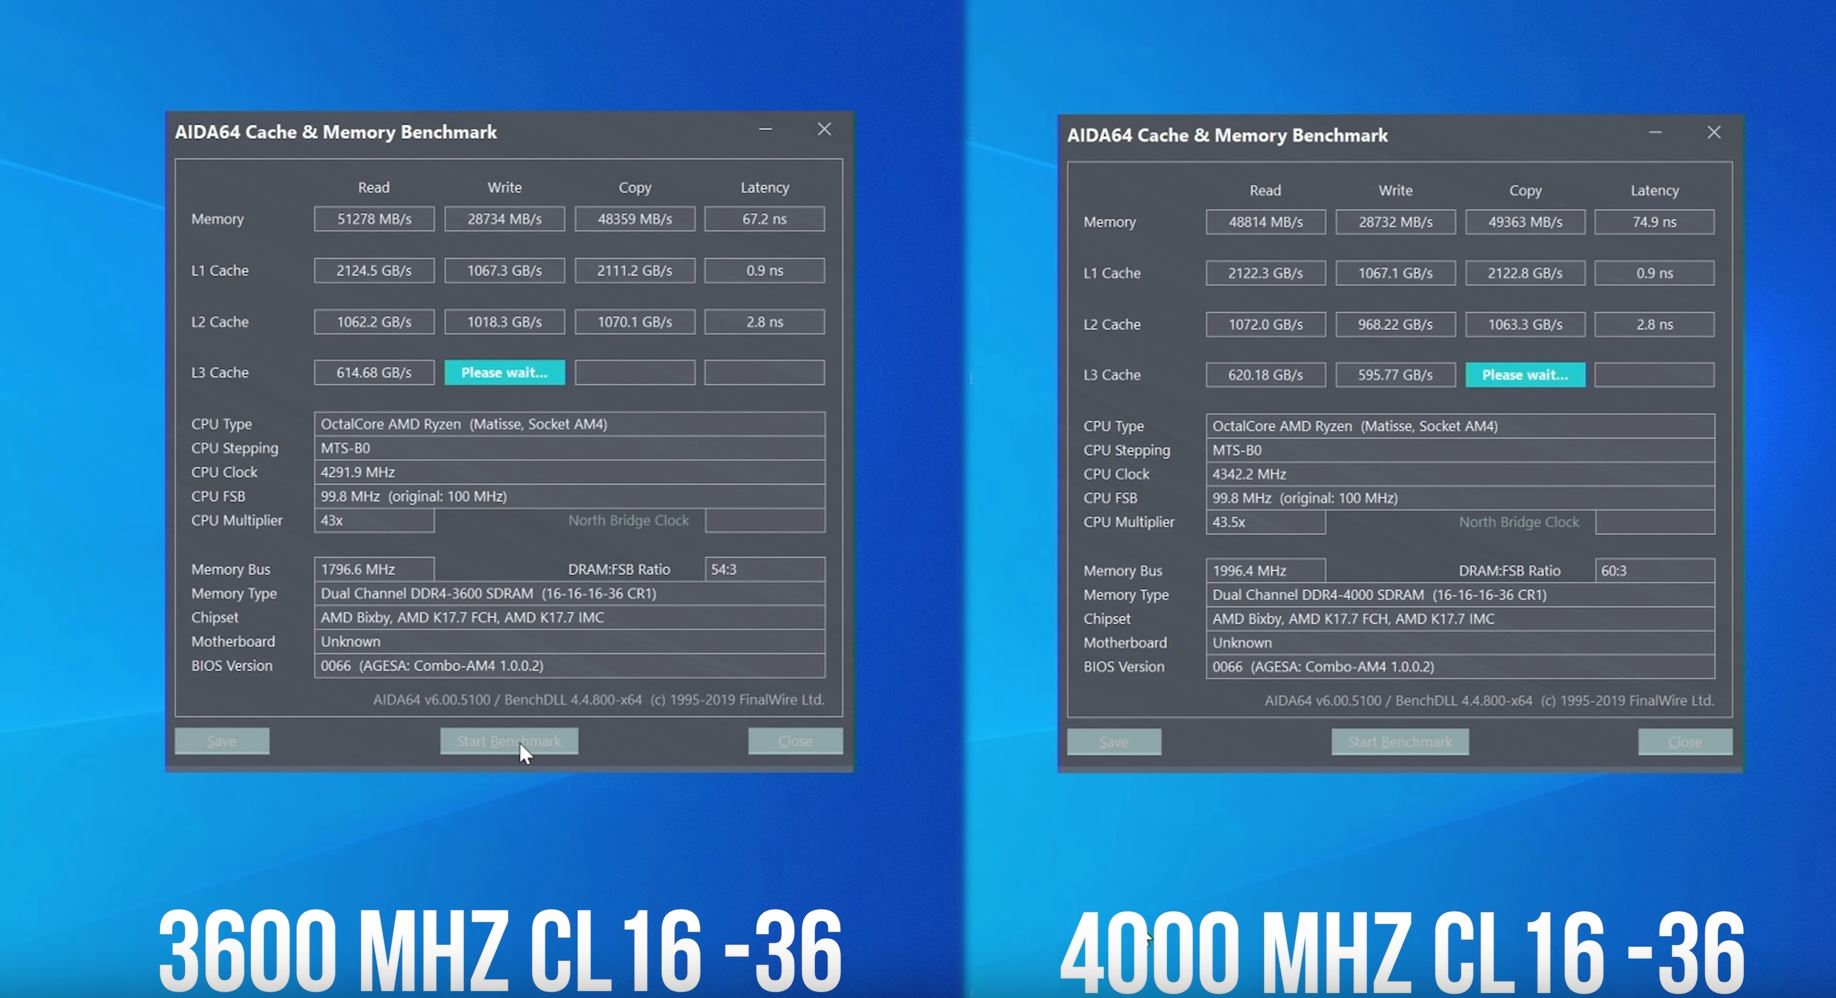Click the Memory Bus 1796.6 MHz field
This screenshot has width=1836, height=998.
point(374,570)
